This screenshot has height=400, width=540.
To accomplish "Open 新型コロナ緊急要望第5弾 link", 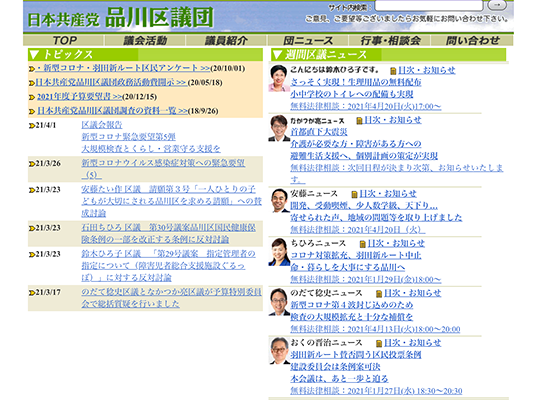I will (128, 137).
